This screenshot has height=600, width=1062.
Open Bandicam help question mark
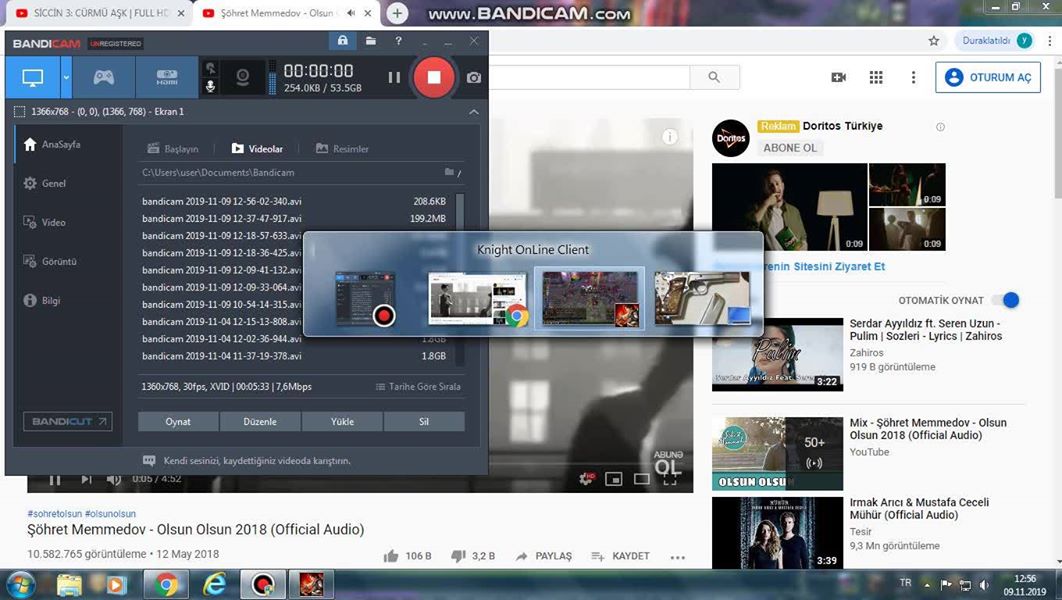point(398,41)
